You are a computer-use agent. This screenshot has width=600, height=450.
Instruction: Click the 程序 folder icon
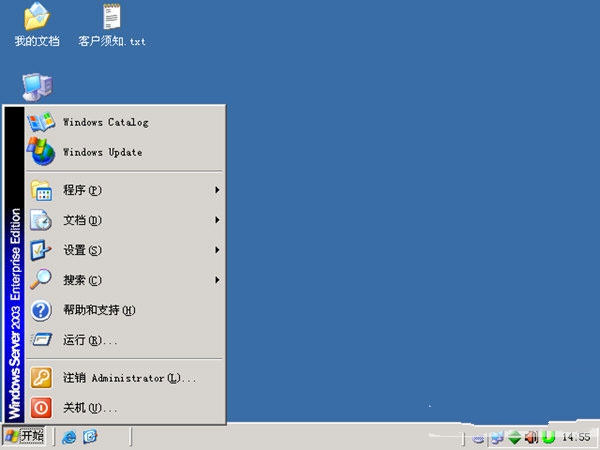point(41,190)
